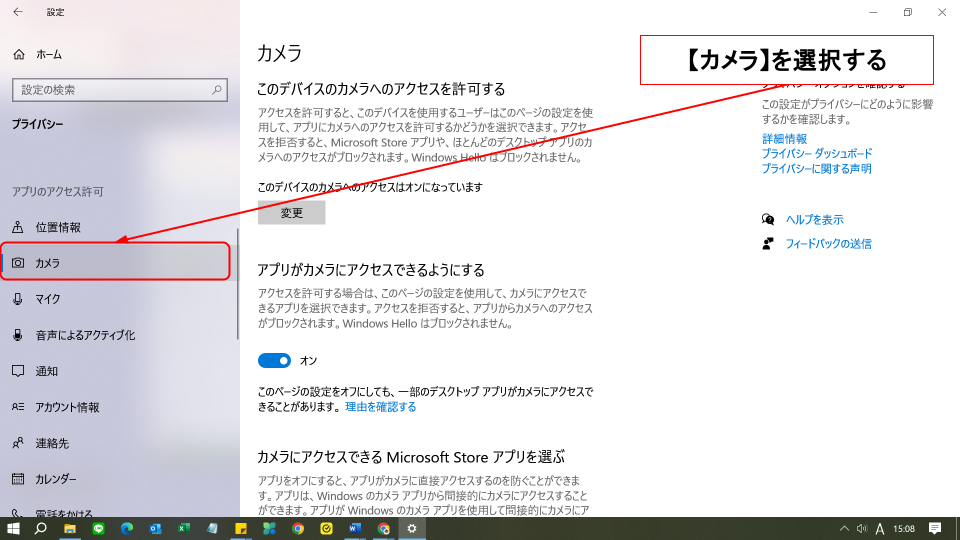
Task: Open 音声によるアクティブ化 settings
Action: (85, 335)
